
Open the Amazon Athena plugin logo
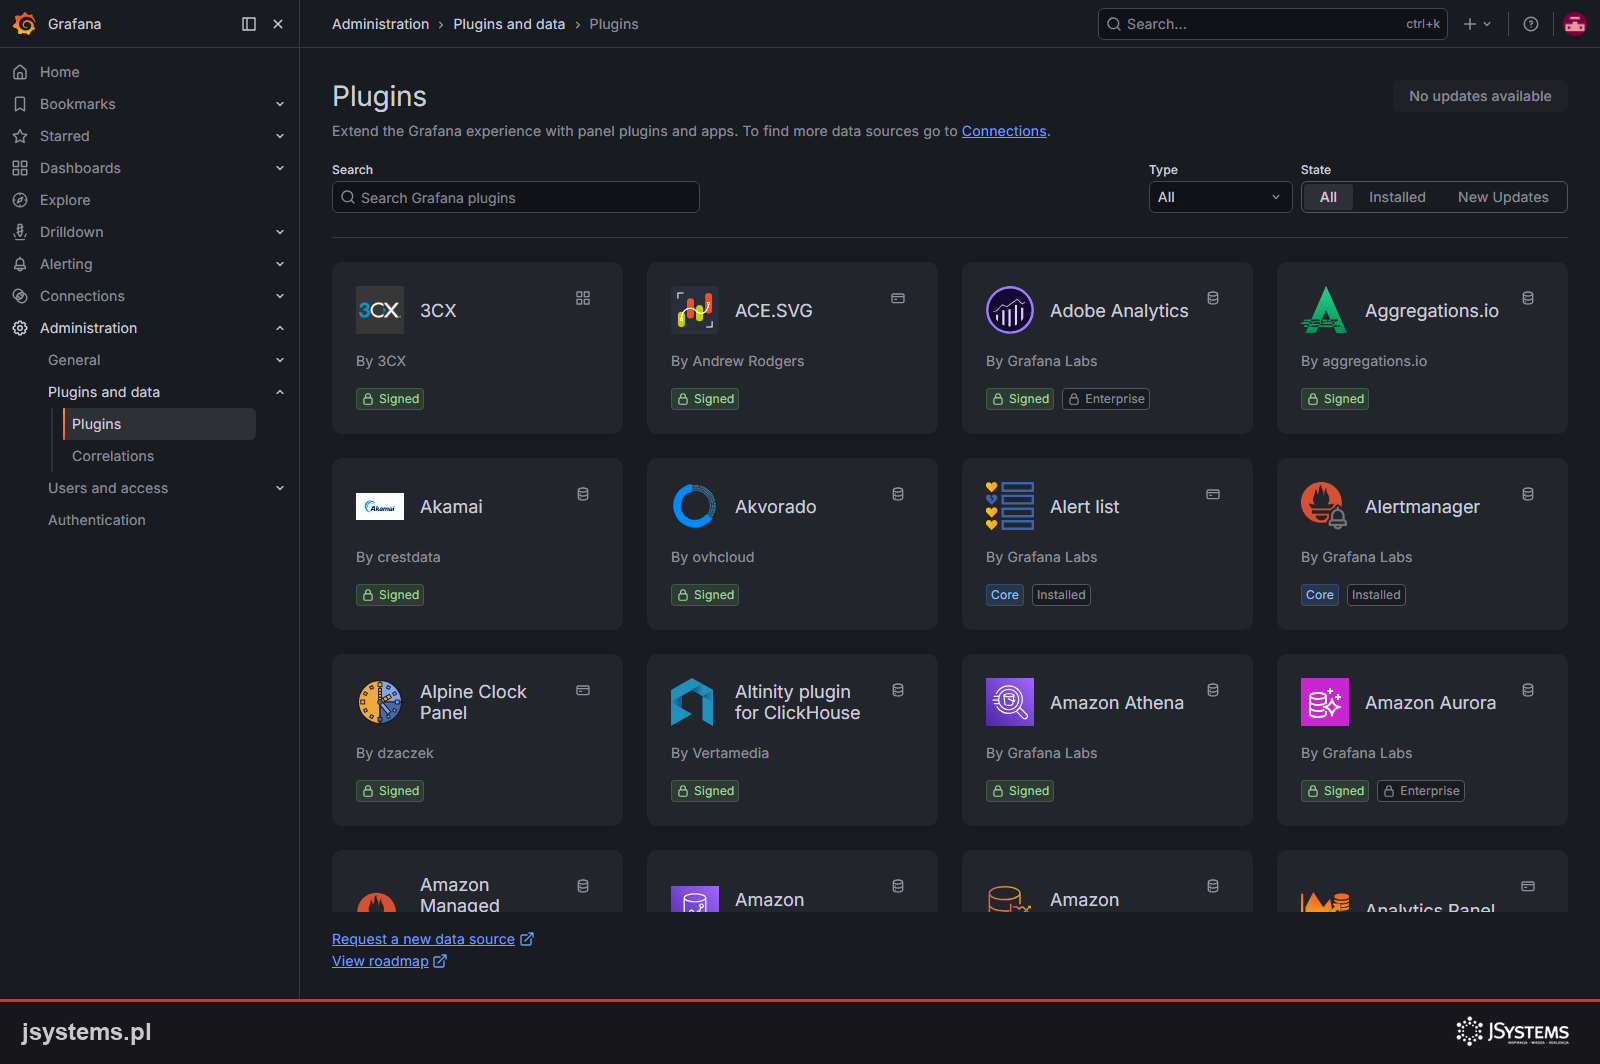[x=1010, y=702]
